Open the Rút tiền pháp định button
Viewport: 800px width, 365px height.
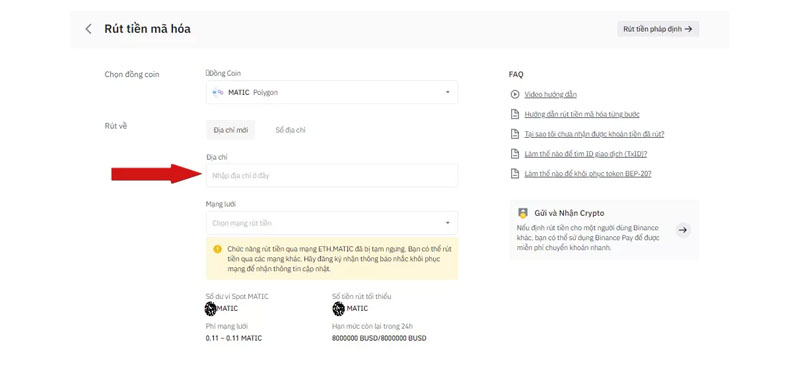click(658, 29)
